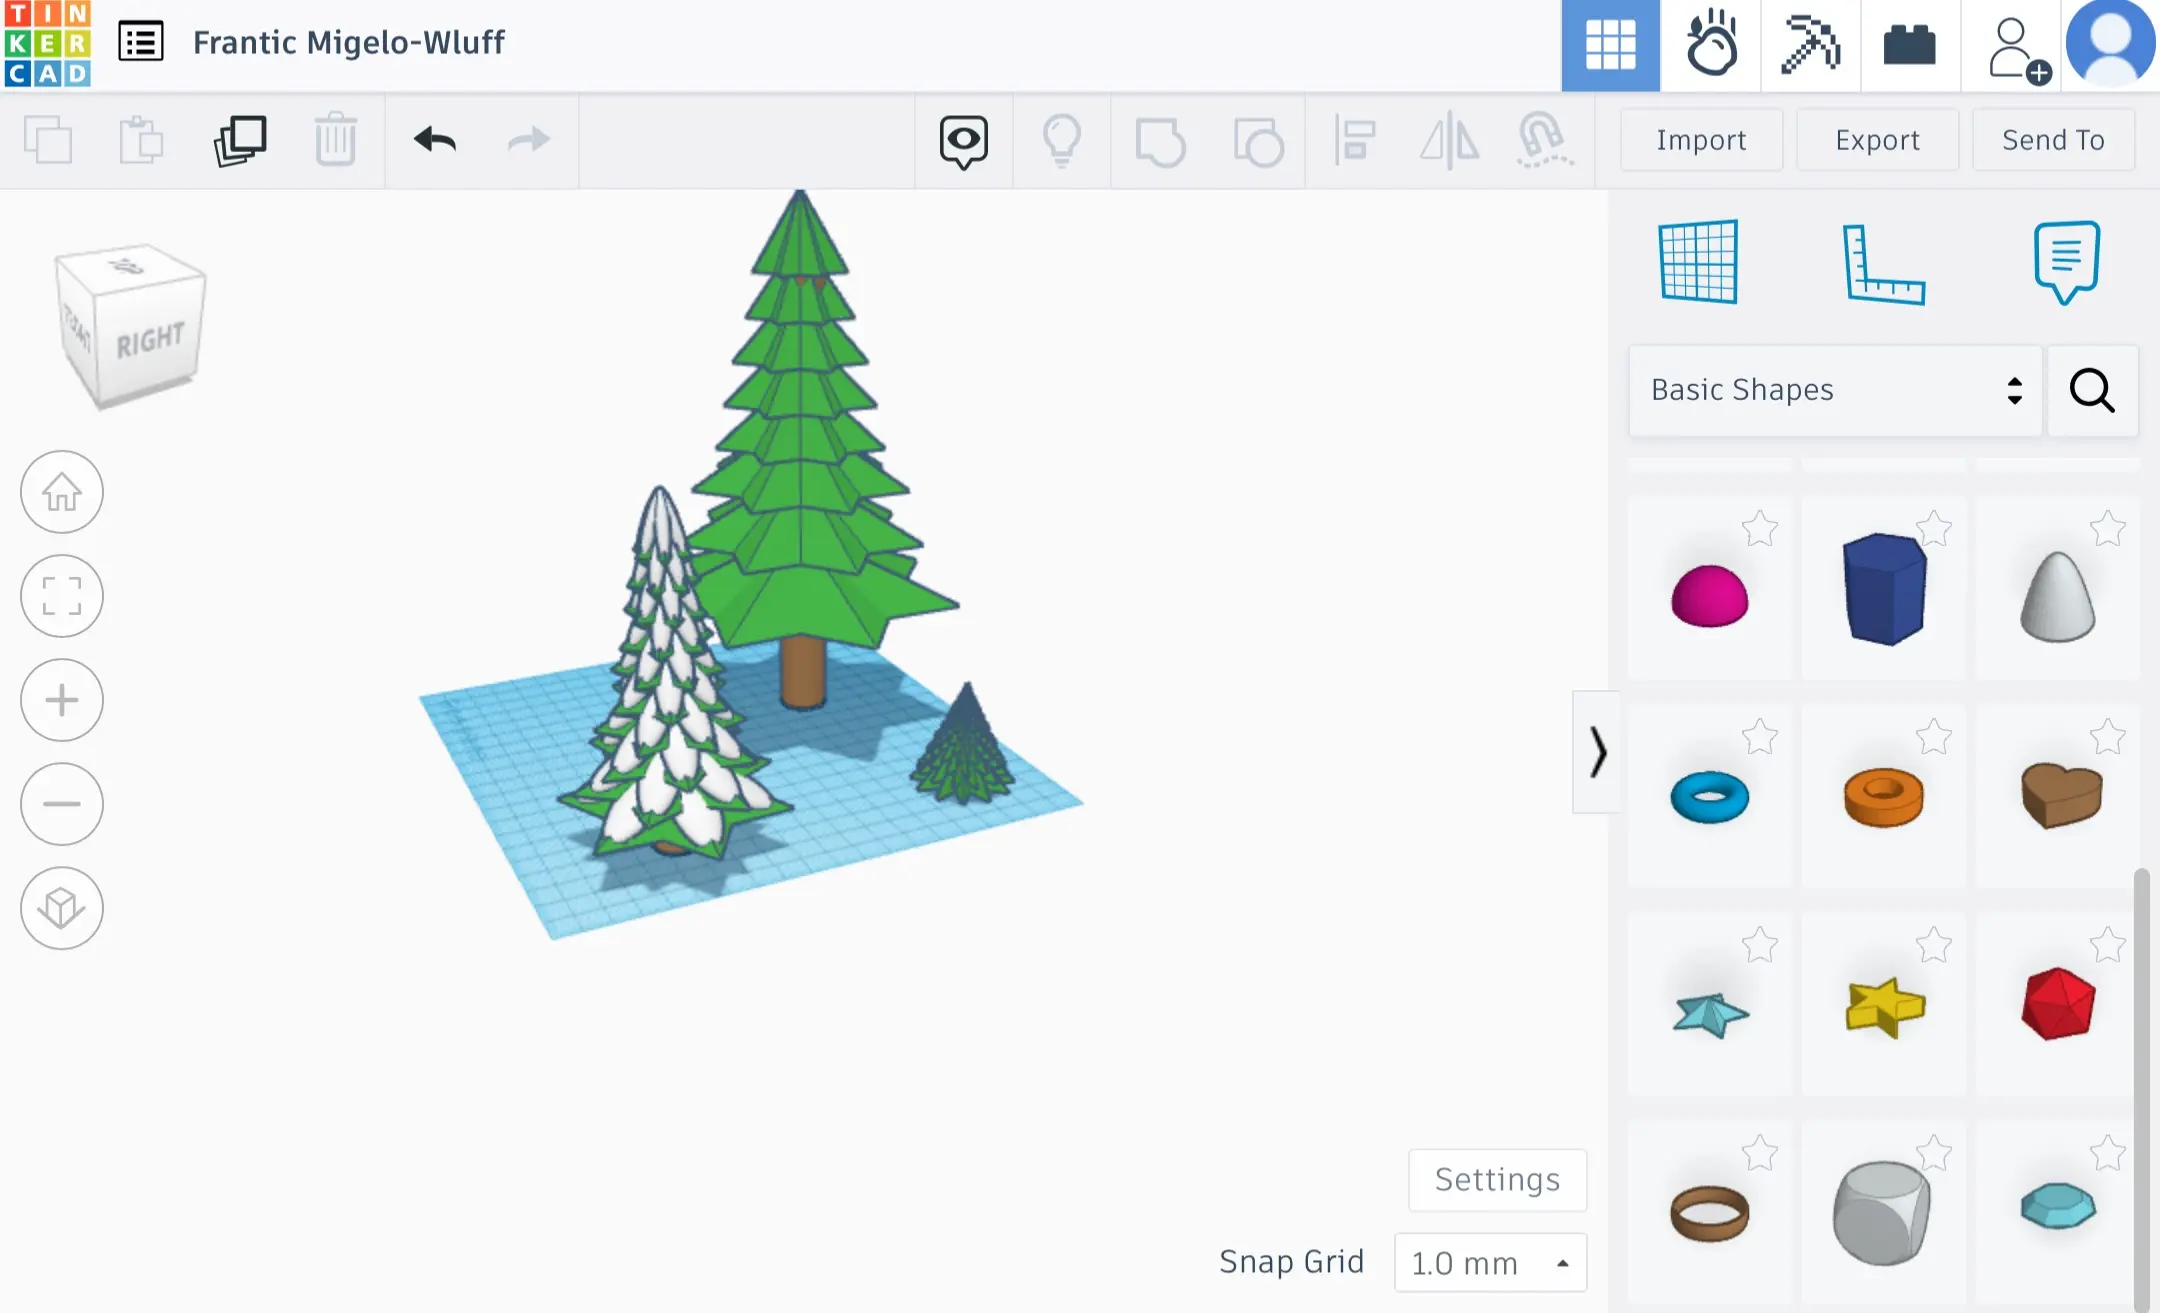Click the Settings button

click(1497, 1180)
